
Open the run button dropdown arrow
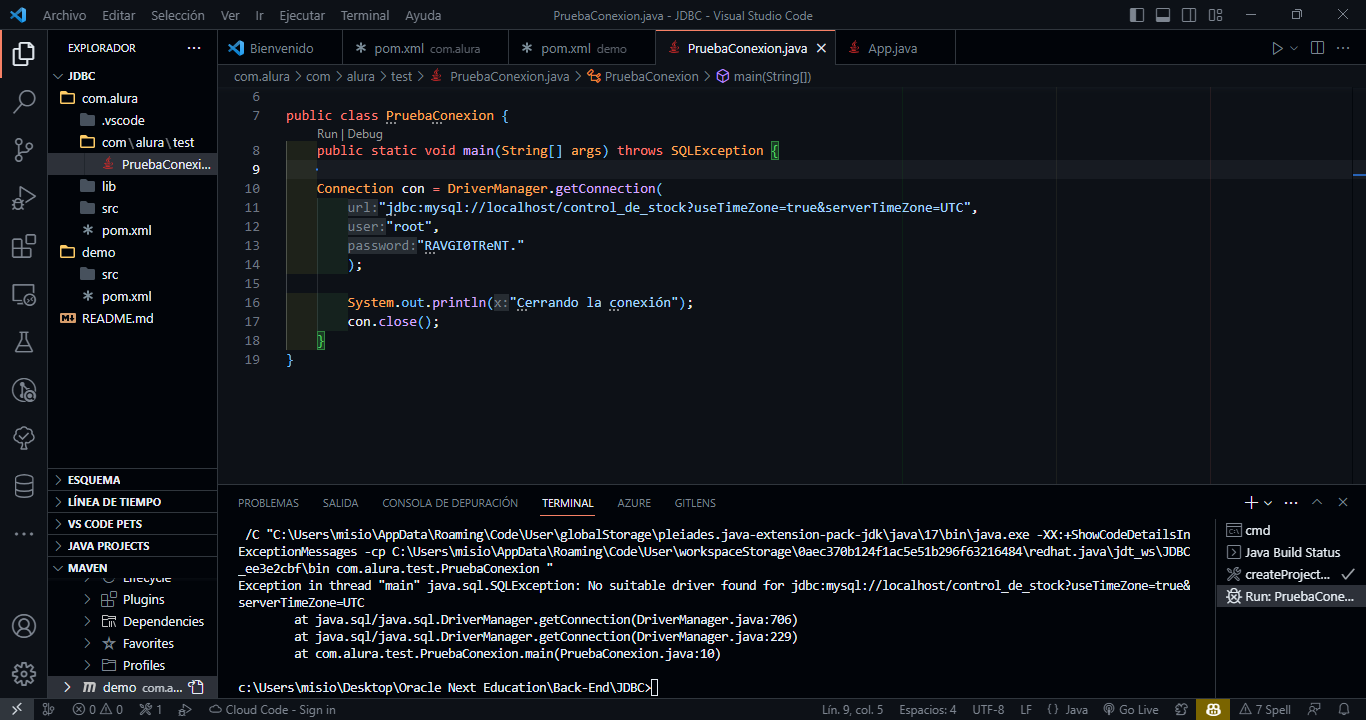pos(1294,48)
